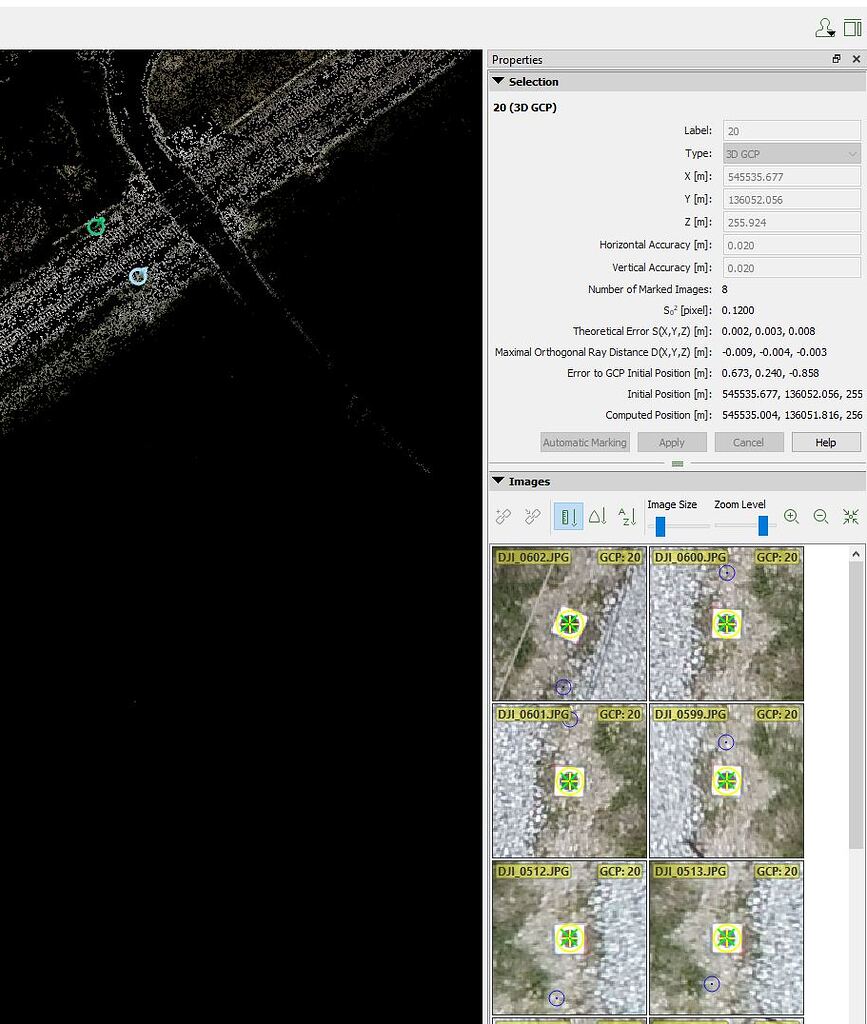Screen dimensions: 867x1024
Task: Select the link images chain icon
Action: click(x=504, y=516)
